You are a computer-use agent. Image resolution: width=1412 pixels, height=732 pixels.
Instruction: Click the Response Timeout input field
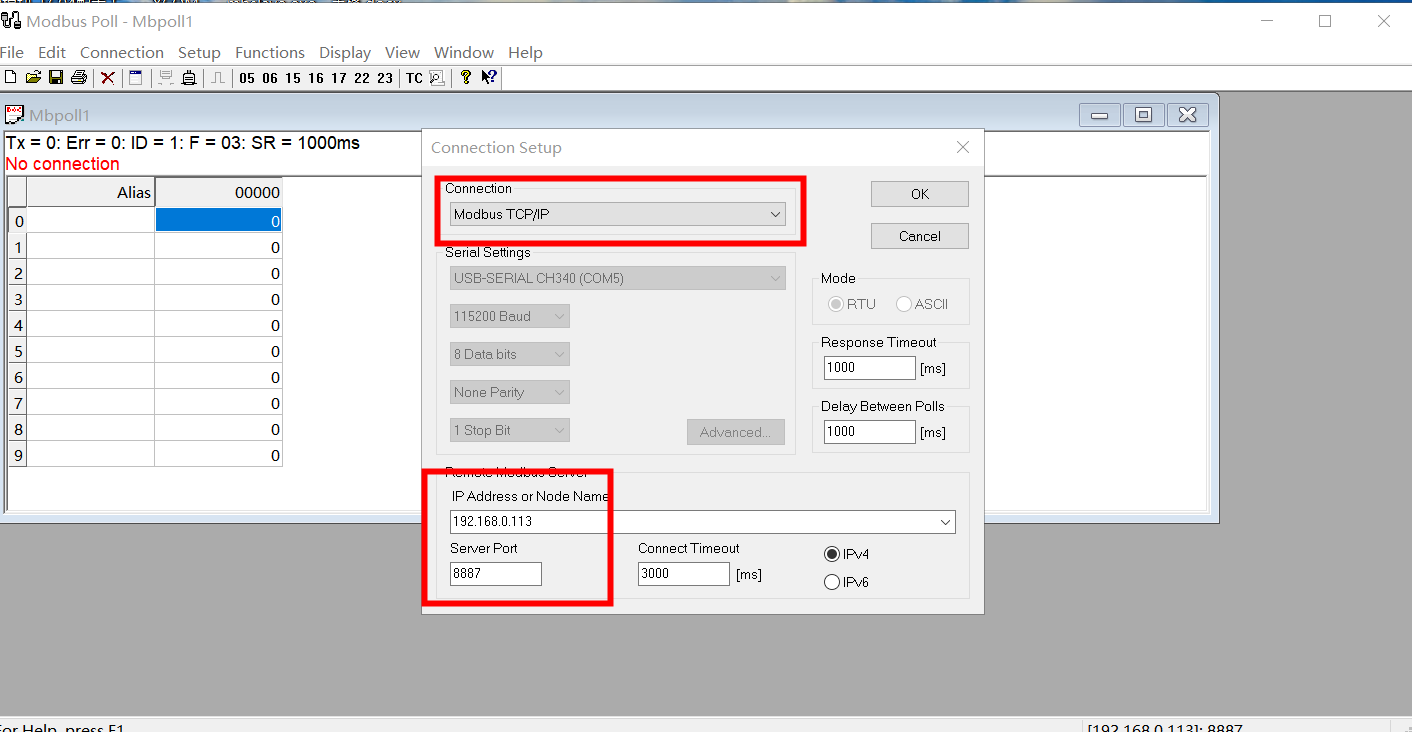pyautogui.click(x=869, y=368)
